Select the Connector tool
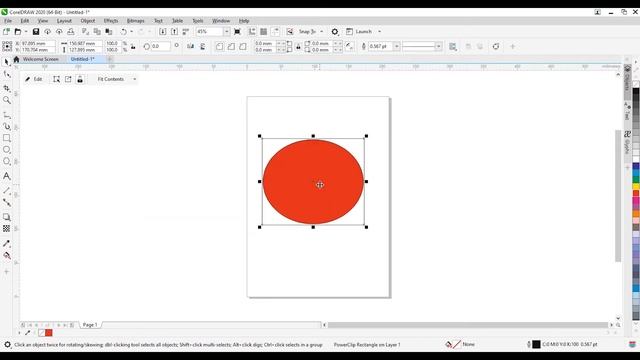Screen dimensions: 640x360 (x=7, y=202)
